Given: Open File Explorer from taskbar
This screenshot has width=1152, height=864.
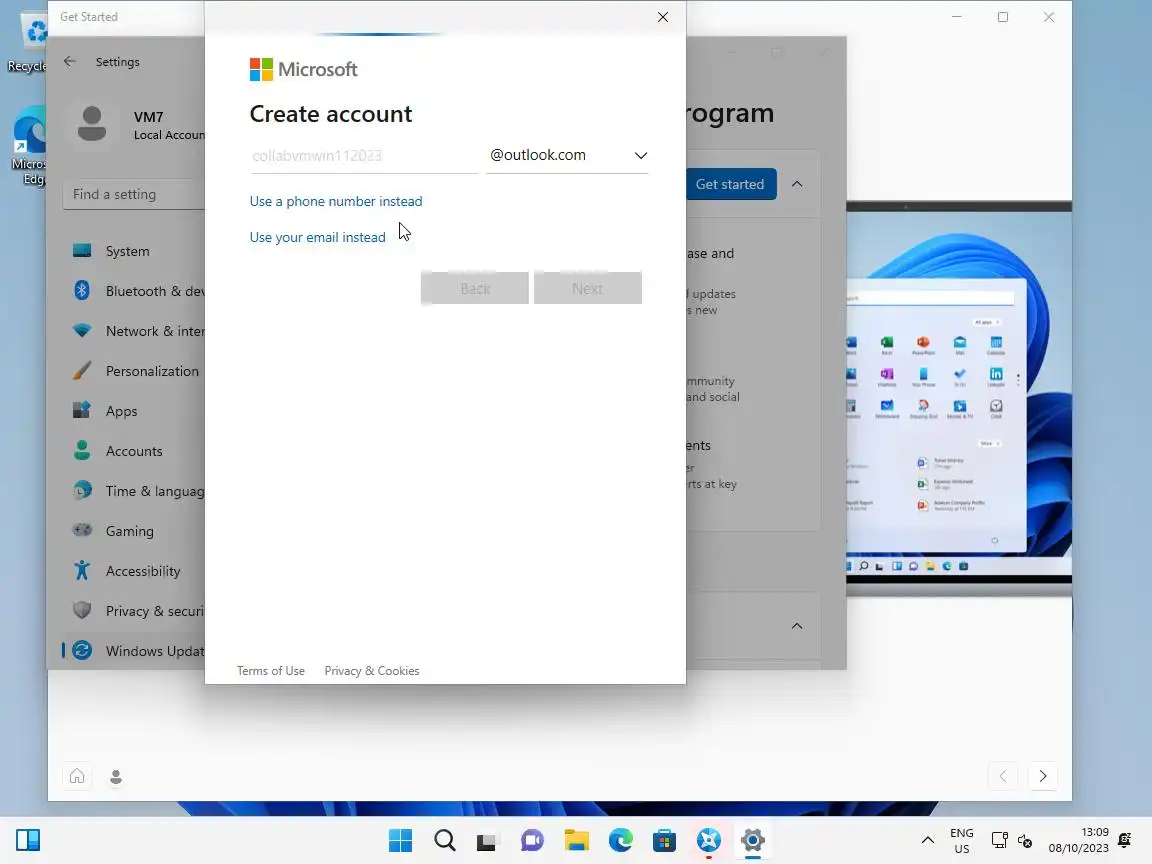Looking at the screenshot, I should [577, 840].
